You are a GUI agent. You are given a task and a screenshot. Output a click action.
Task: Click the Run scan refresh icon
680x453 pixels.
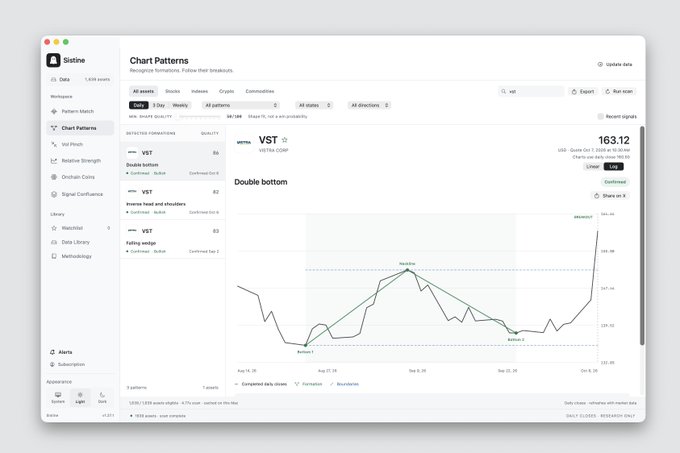[x=608, y=91]
